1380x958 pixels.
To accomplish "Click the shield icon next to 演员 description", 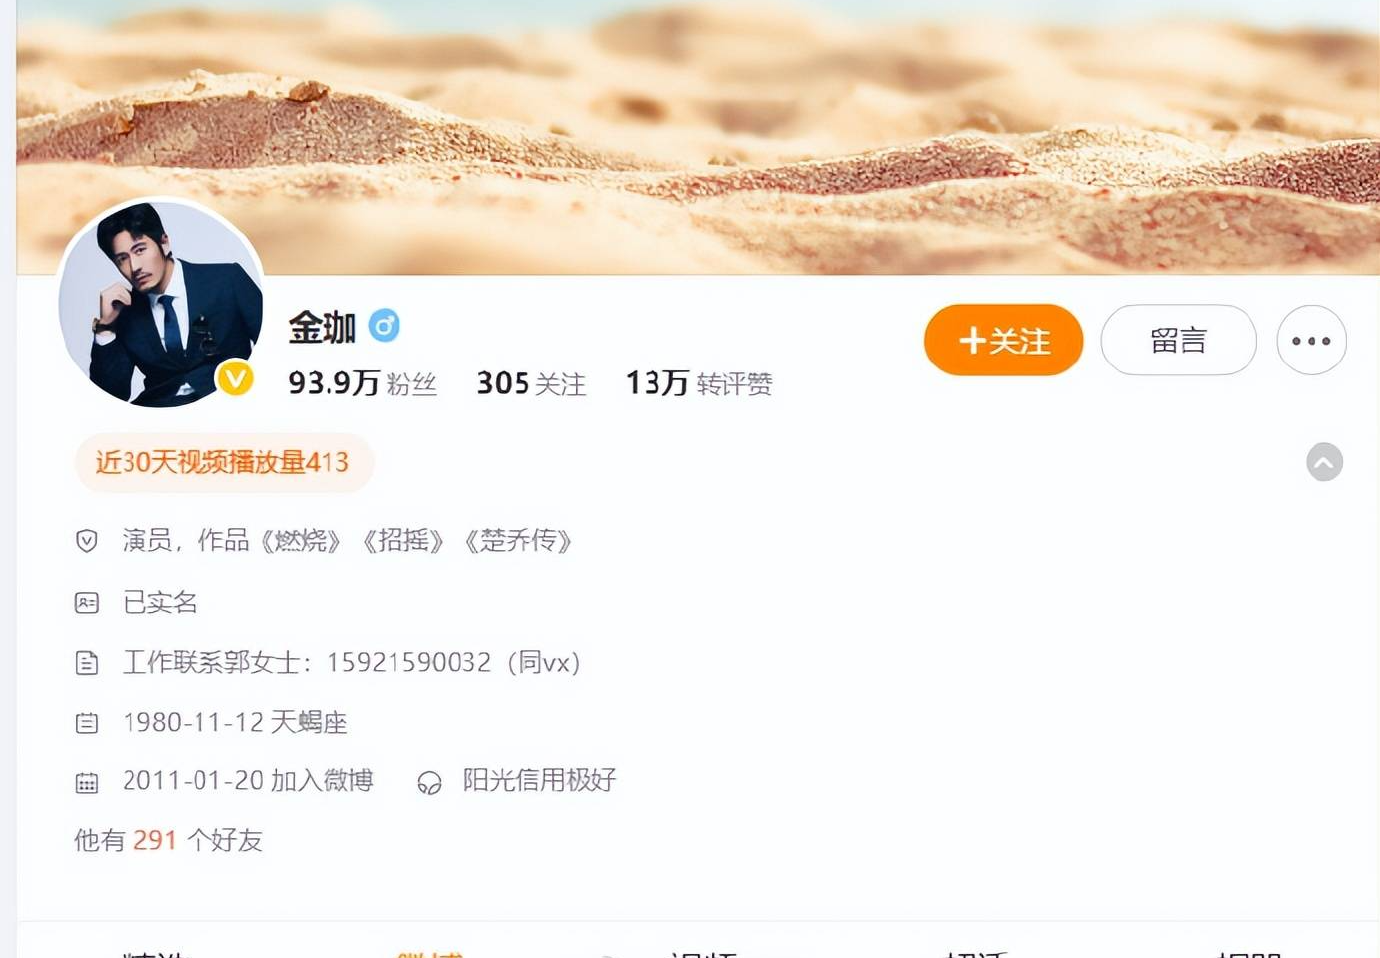I will [87, 541].
